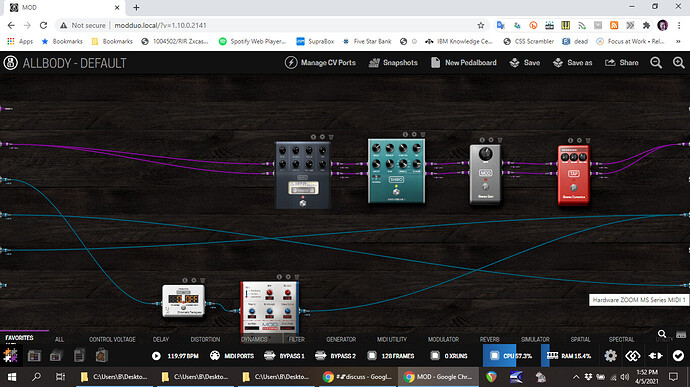Toggle Bypass 1 in the footer
Screen dimensions: 690x387
pyautogui.click(x=285, y=356)
